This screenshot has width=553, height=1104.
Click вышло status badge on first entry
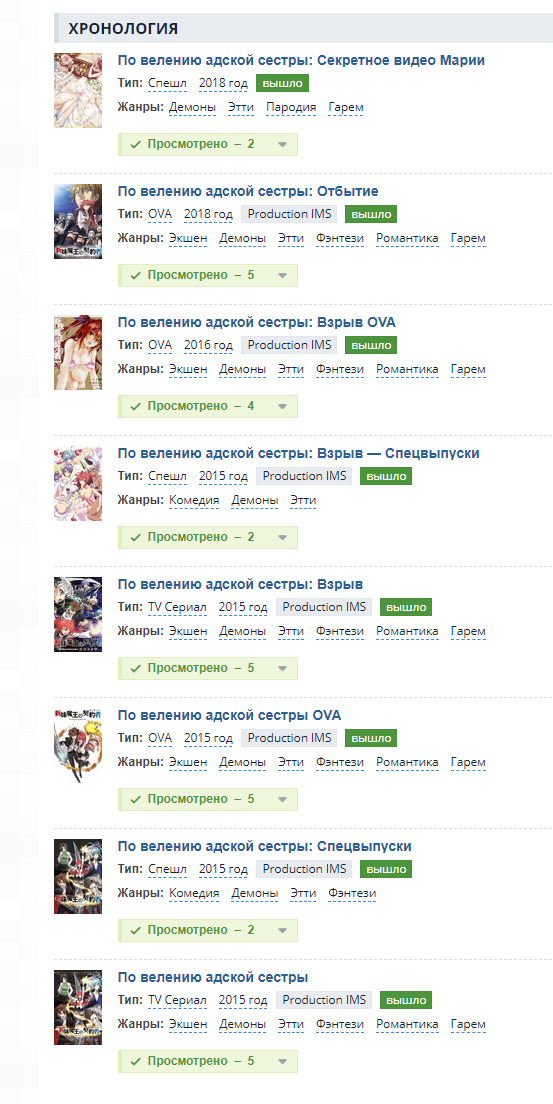282,83
